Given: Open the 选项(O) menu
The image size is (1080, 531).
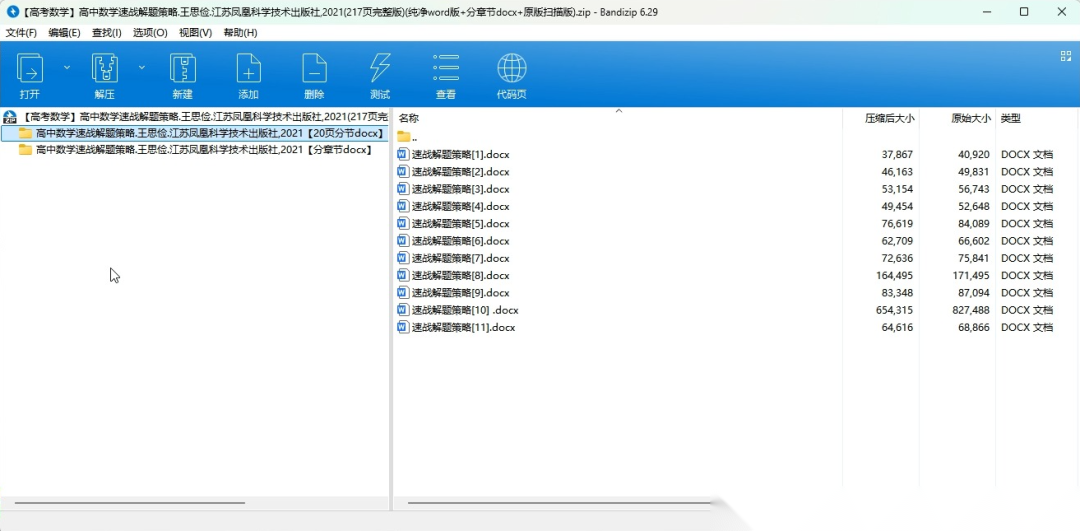Looking at the screenshot, I should click(150, 33).
